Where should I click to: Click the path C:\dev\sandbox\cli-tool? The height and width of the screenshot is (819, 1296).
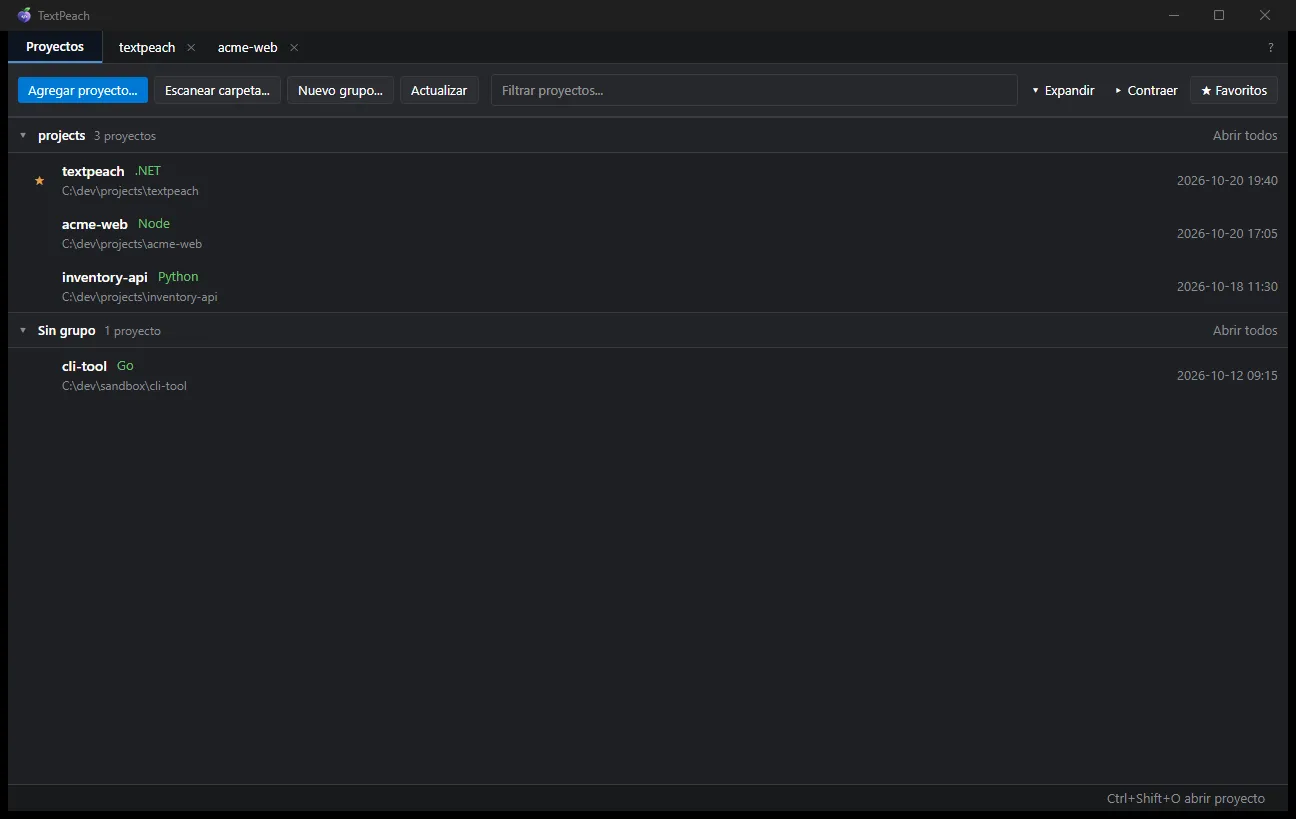tap(124, 386)
